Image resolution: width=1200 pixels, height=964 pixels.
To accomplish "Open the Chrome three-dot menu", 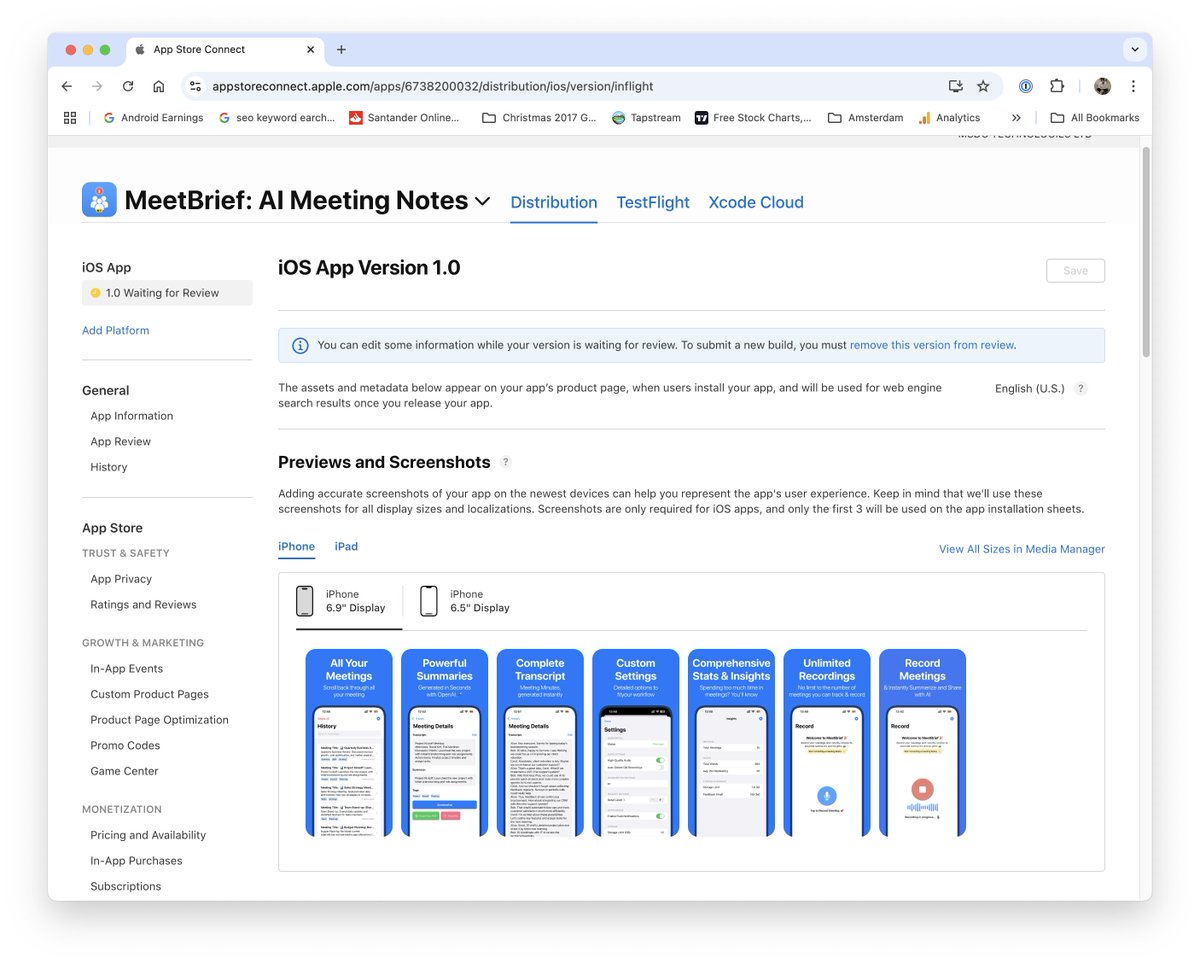I will [x=1133, y=86].
